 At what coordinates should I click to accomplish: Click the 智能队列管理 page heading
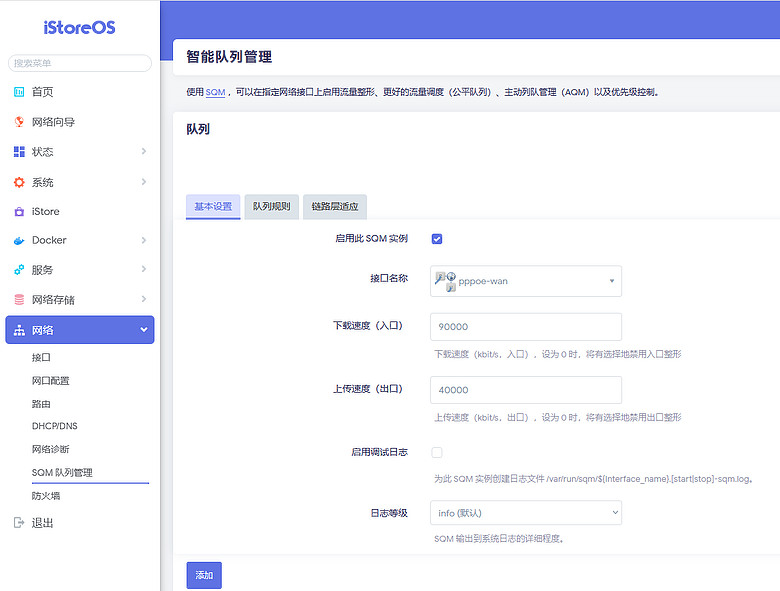(229, 57)
